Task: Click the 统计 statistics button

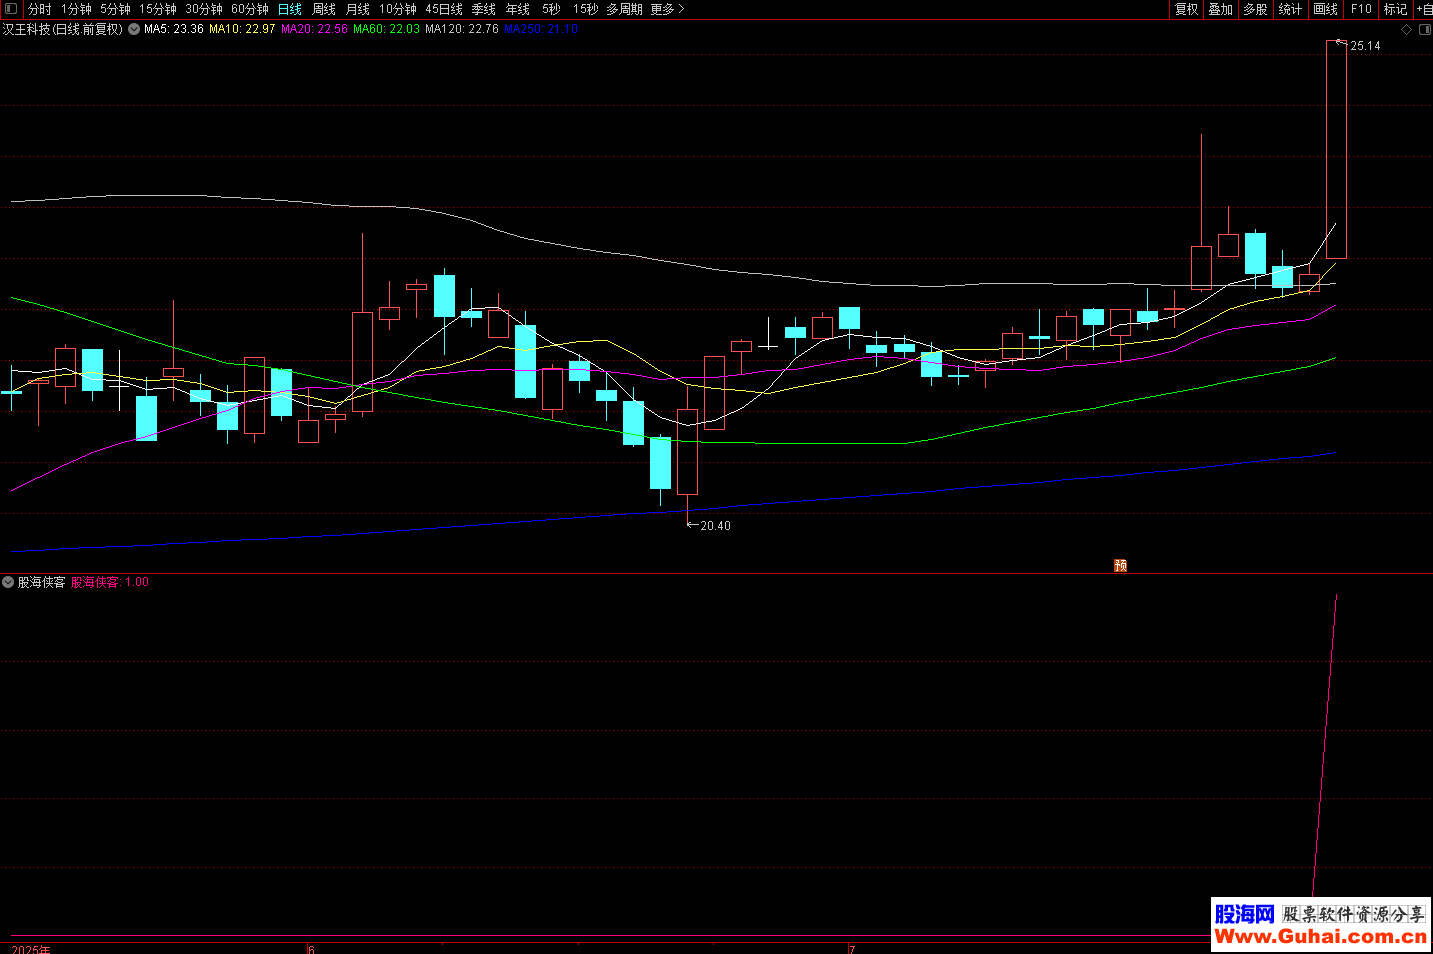Action: click(1290, 9)
